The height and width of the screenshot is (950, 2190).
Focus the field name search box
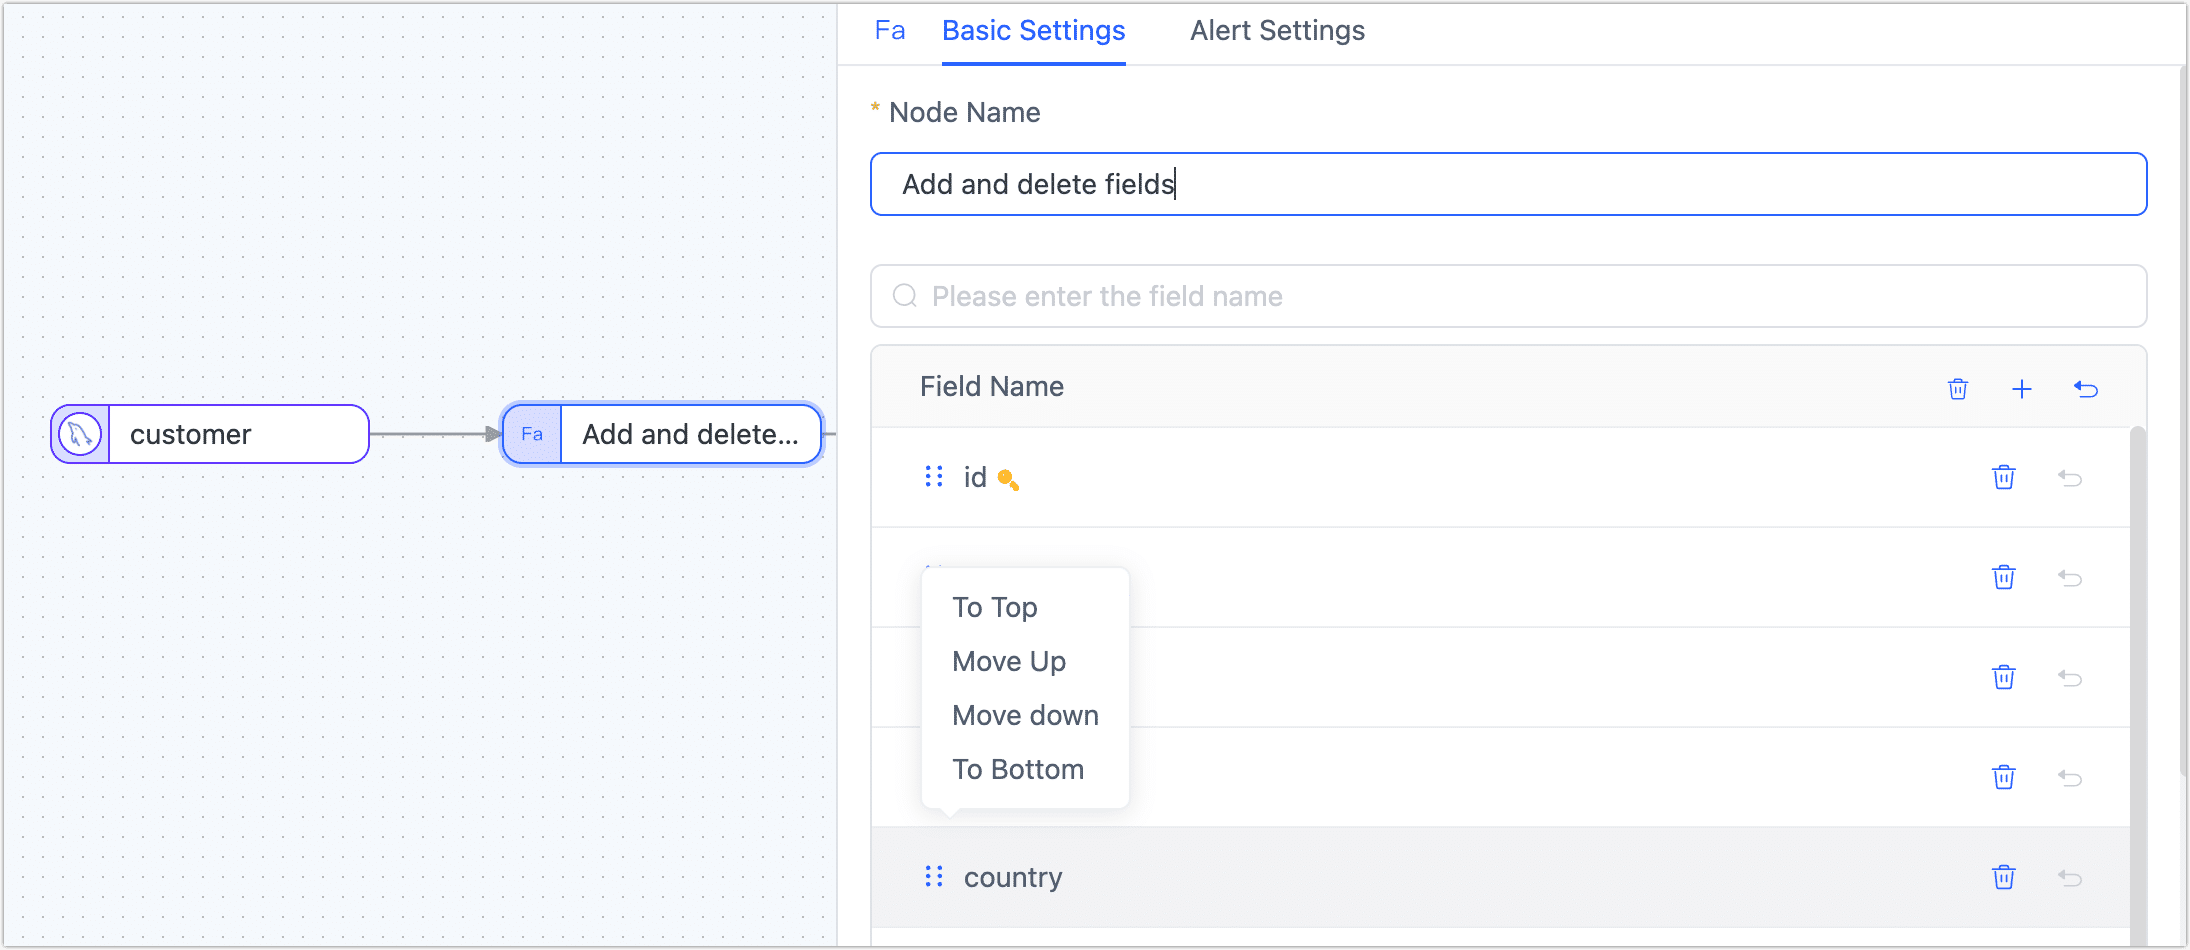point(1507,296)
